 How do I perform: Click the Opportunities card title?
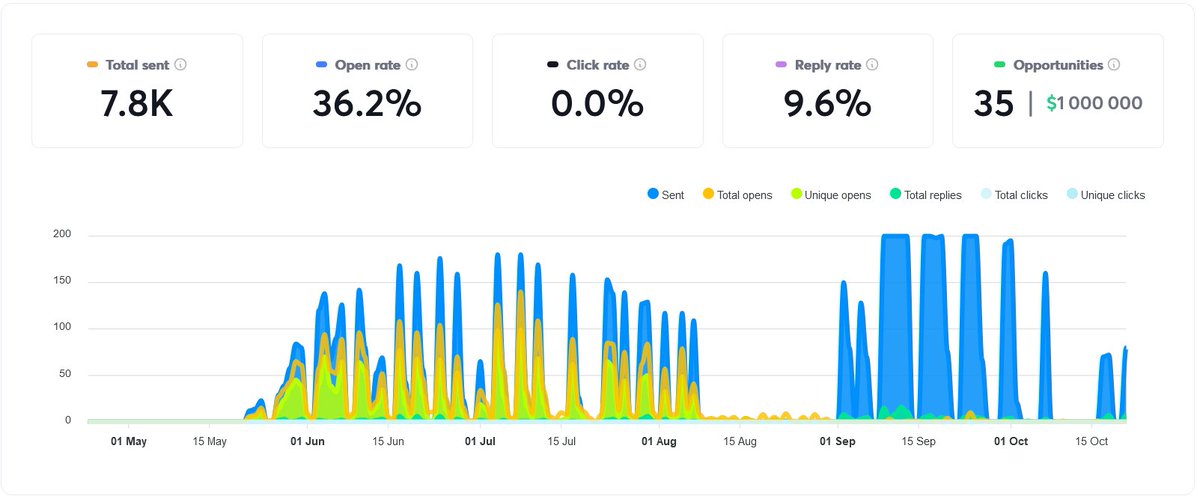coord(1058,65)
